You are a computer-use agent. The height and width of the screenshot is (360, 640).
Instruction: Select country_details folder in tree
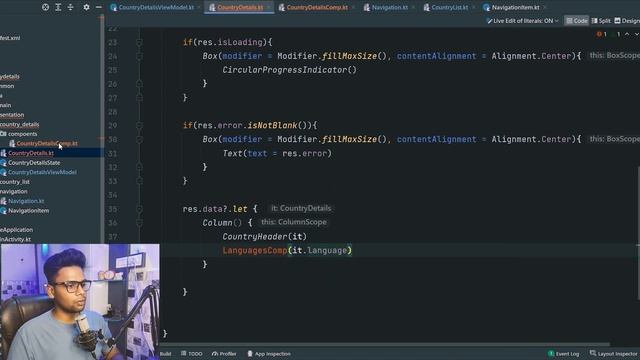[x=20, y=124]
